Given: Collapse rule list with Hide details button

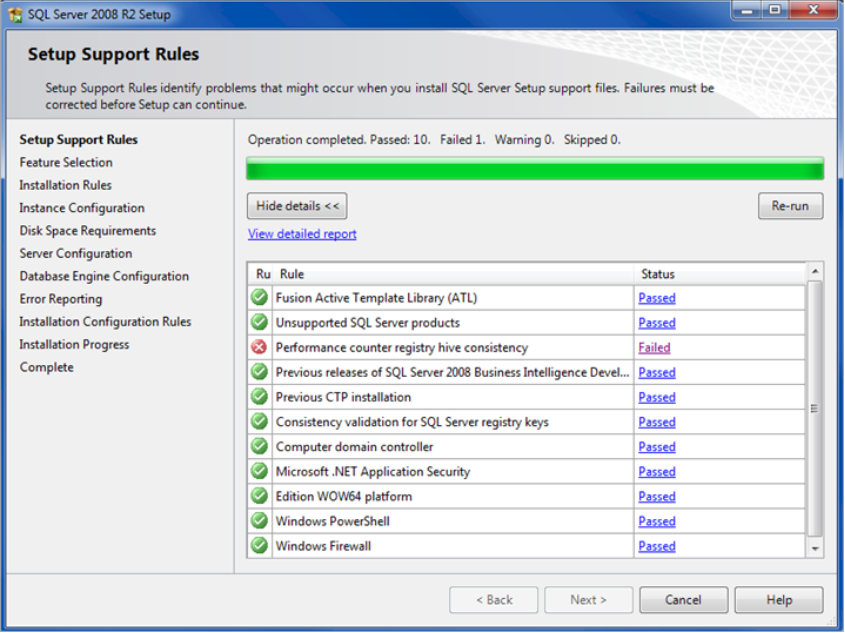Looking at the screenshot, I should [297, 206].
